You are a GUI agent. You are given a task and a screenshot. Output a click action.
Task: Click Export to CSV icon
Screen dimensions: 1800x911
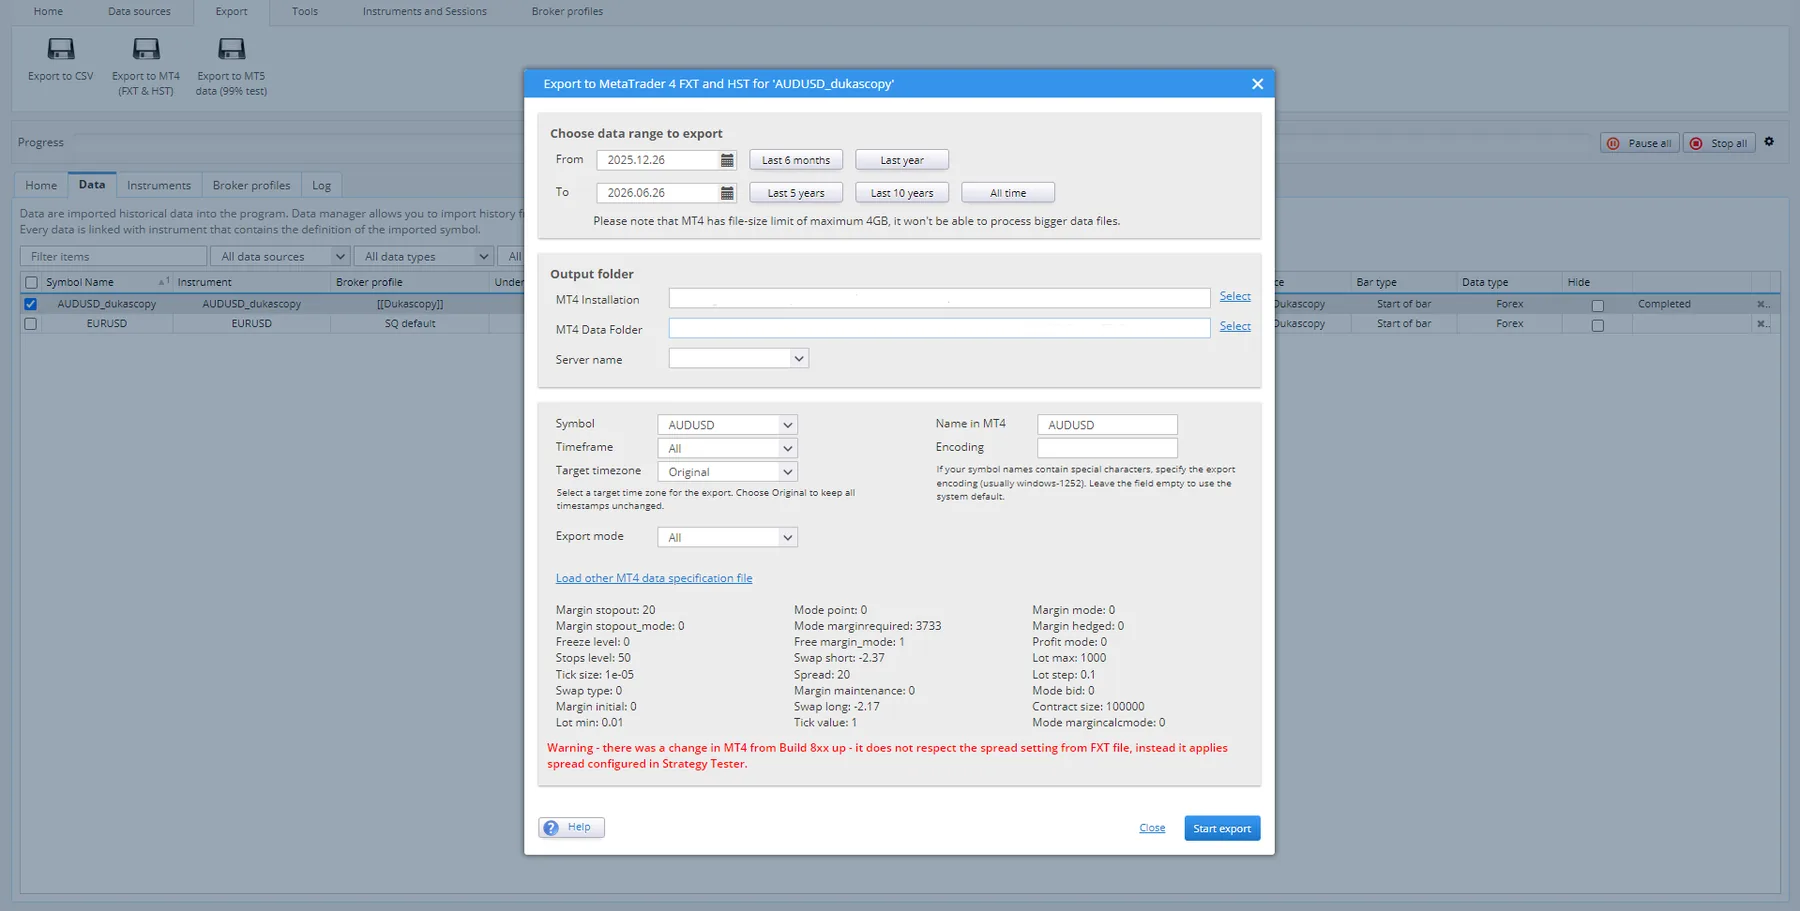61,49
